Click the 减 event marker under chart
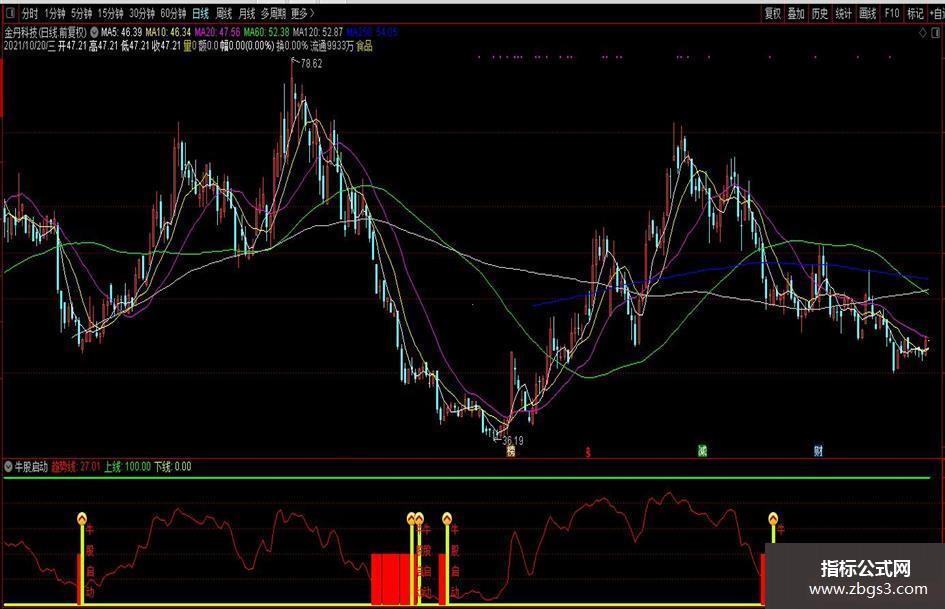 pos(702,451)
